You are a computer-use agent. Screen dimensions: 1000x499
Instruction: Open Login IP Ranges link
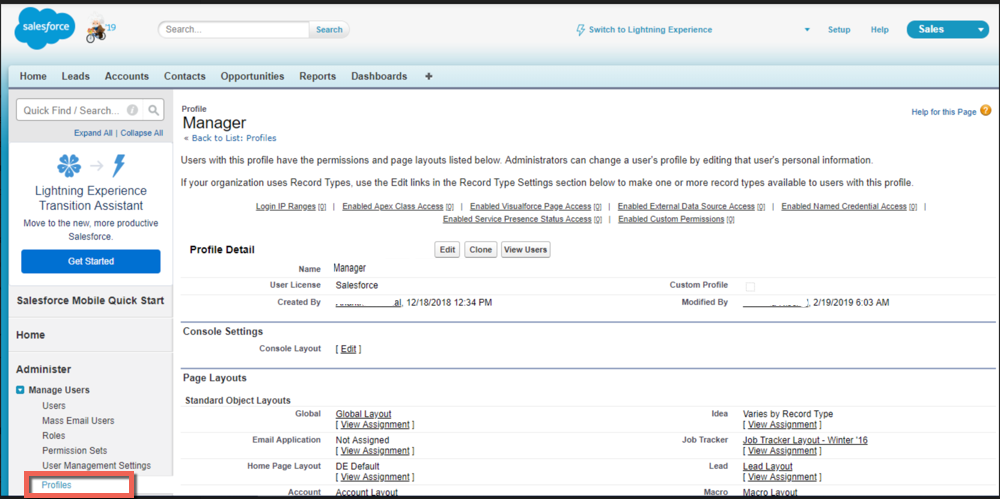(286, 207)
